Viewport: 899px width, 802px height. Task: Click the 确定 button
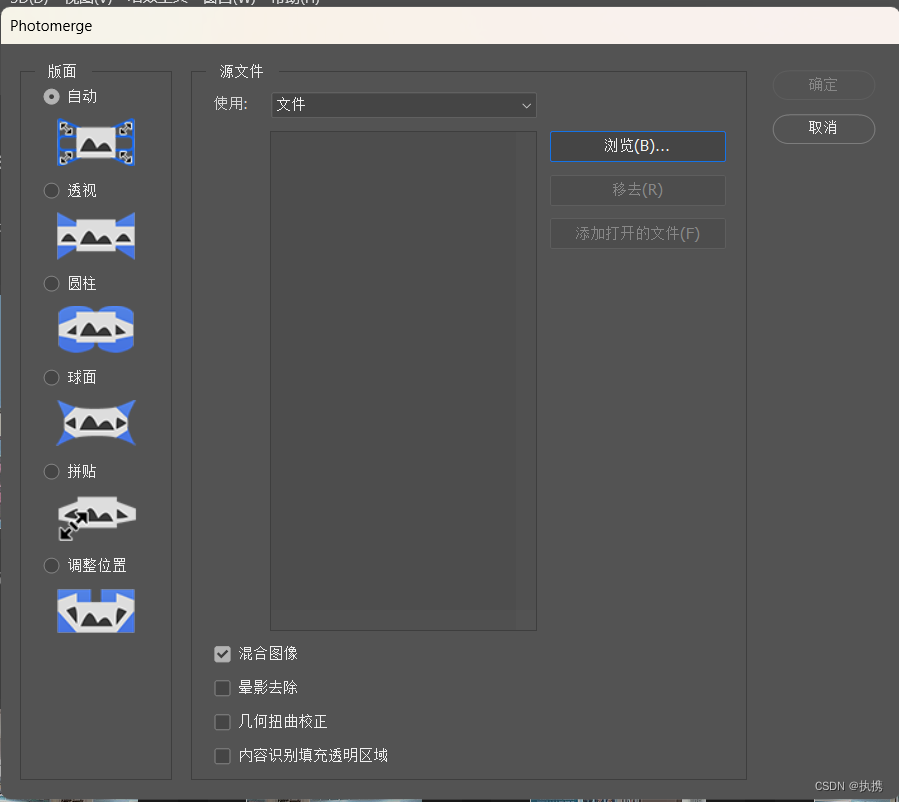click(x=823, y=85)
